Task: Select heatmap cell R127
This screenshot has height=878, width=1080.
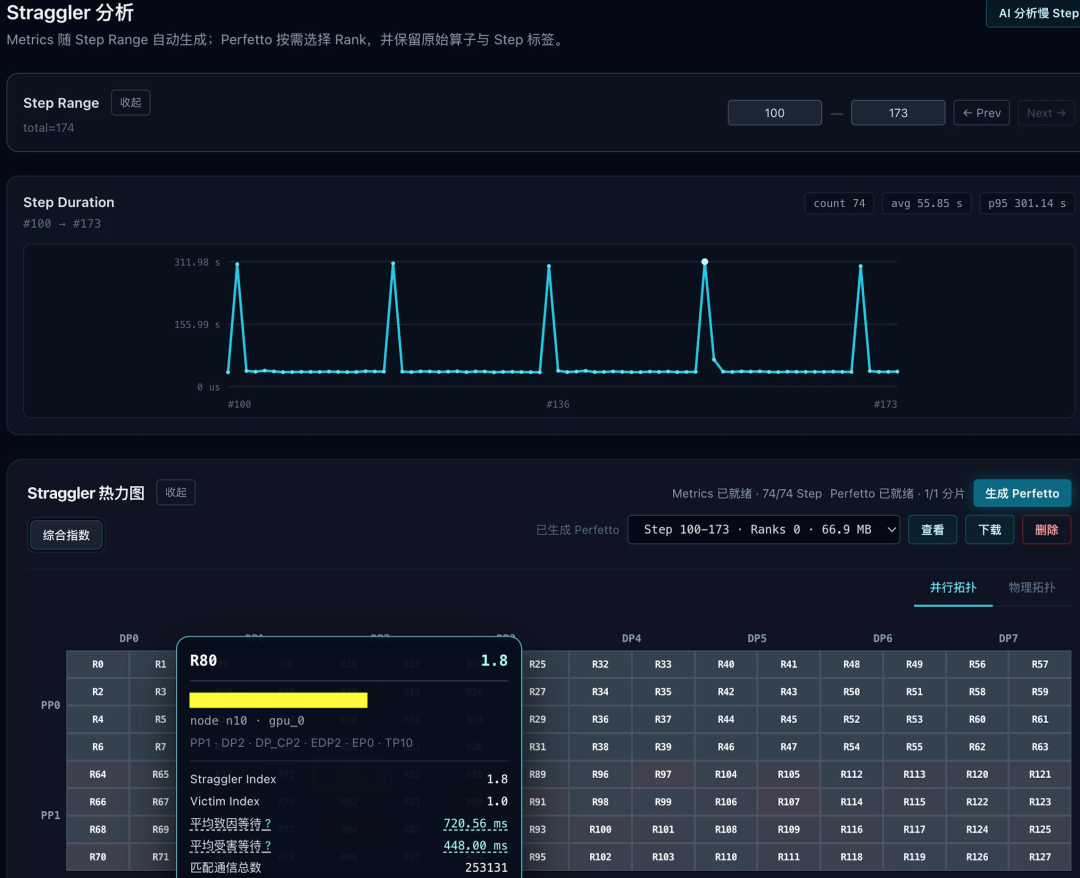Action: 1040,857
